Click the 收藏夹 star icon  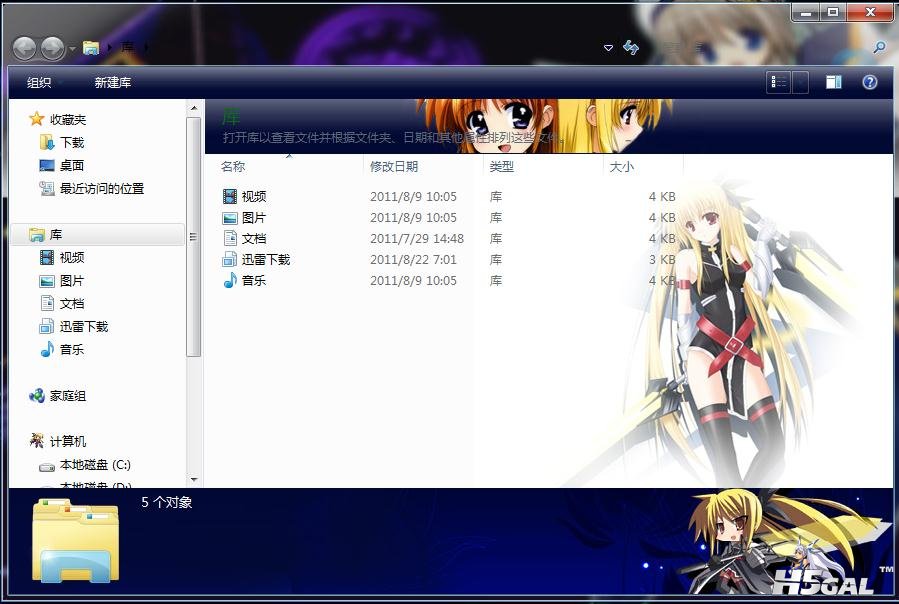point(37,119)
